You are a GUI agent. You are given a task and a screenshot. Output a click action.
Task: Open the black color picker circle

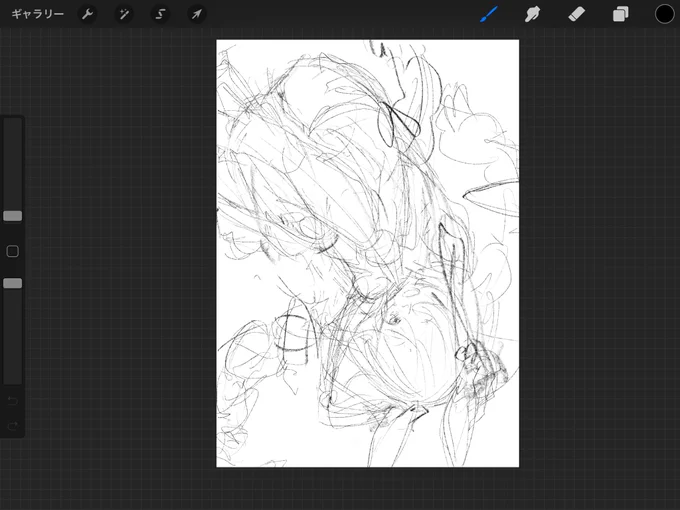click(664, 14)
